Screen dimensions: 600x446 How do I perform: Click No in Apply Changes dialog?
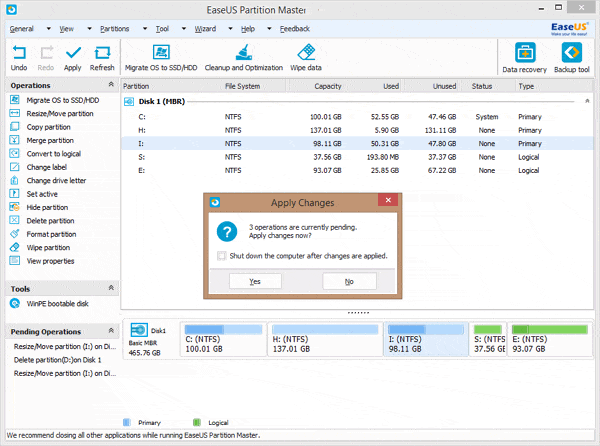point(349,281)
